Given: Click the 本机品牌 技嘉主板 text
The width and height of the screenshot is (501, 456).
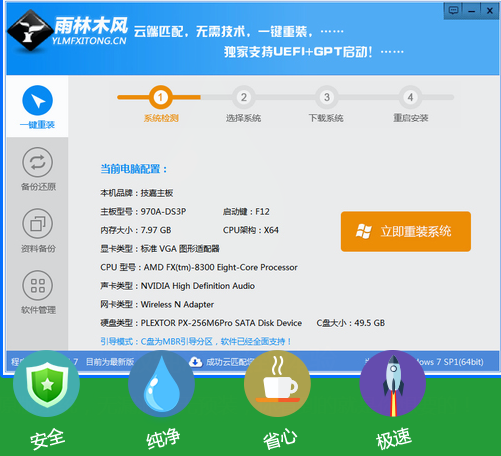Looking at the screenshot, I should point(137,193).
